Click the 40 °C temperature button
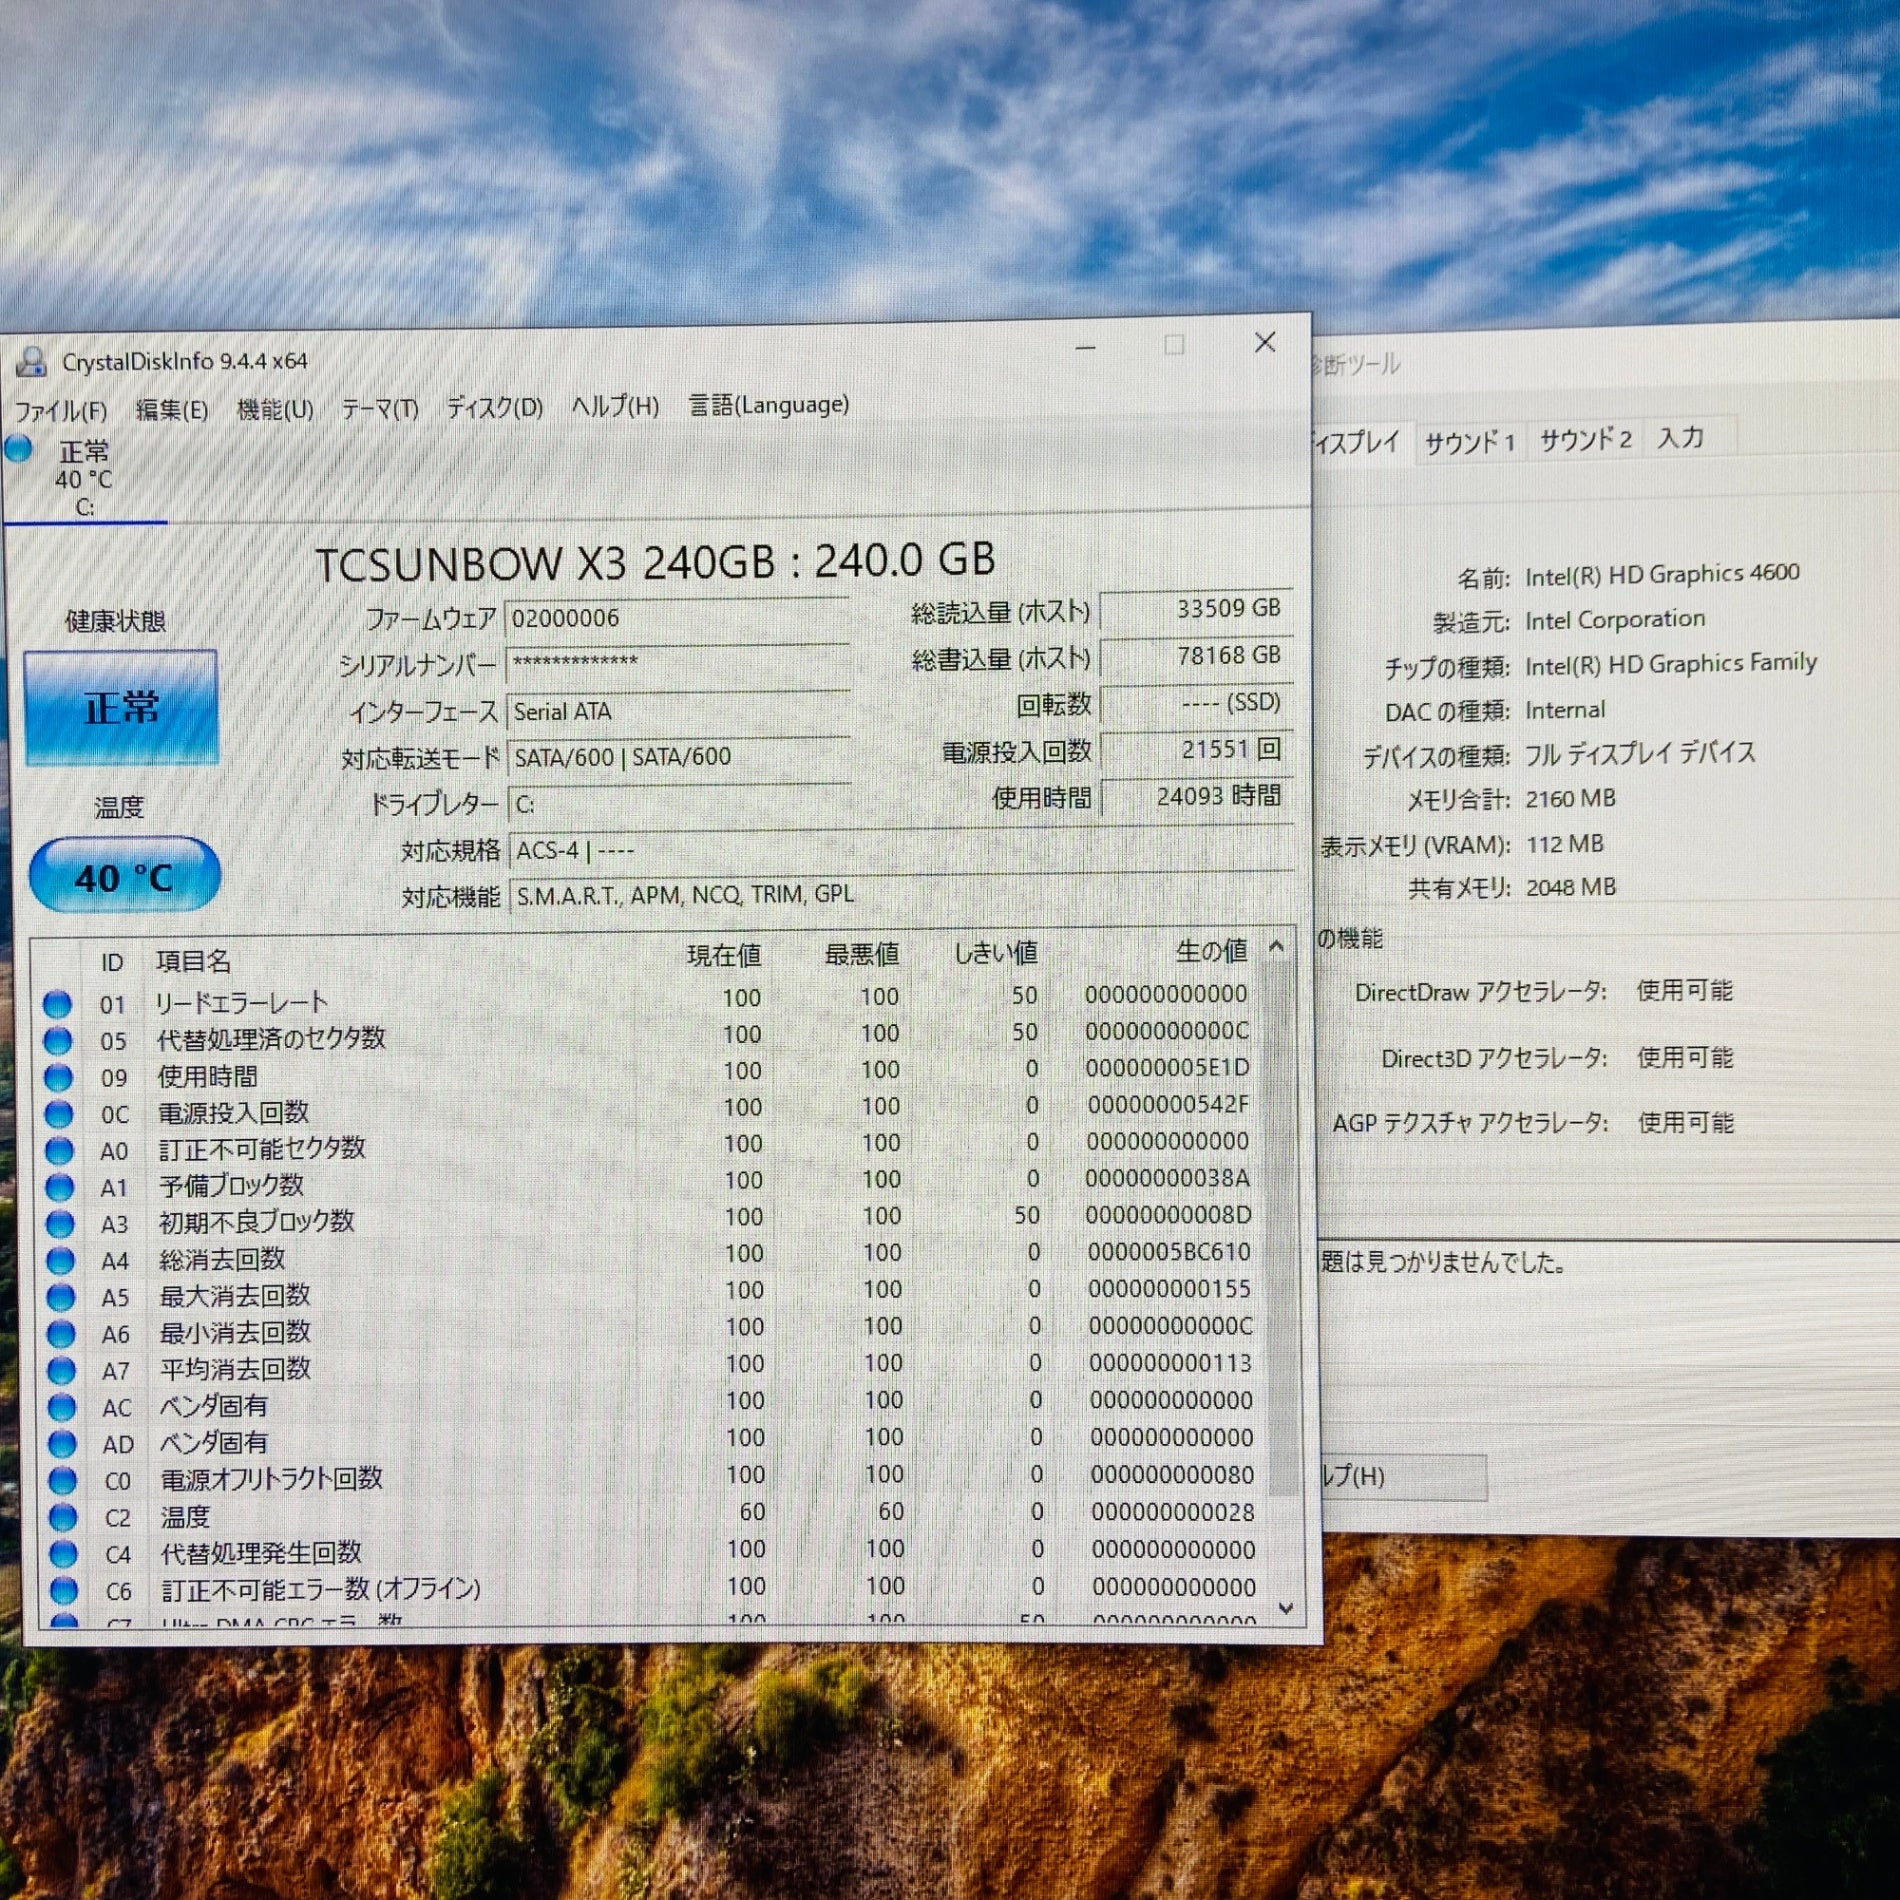This screenshot has width=1900, height=1900. 124,877
